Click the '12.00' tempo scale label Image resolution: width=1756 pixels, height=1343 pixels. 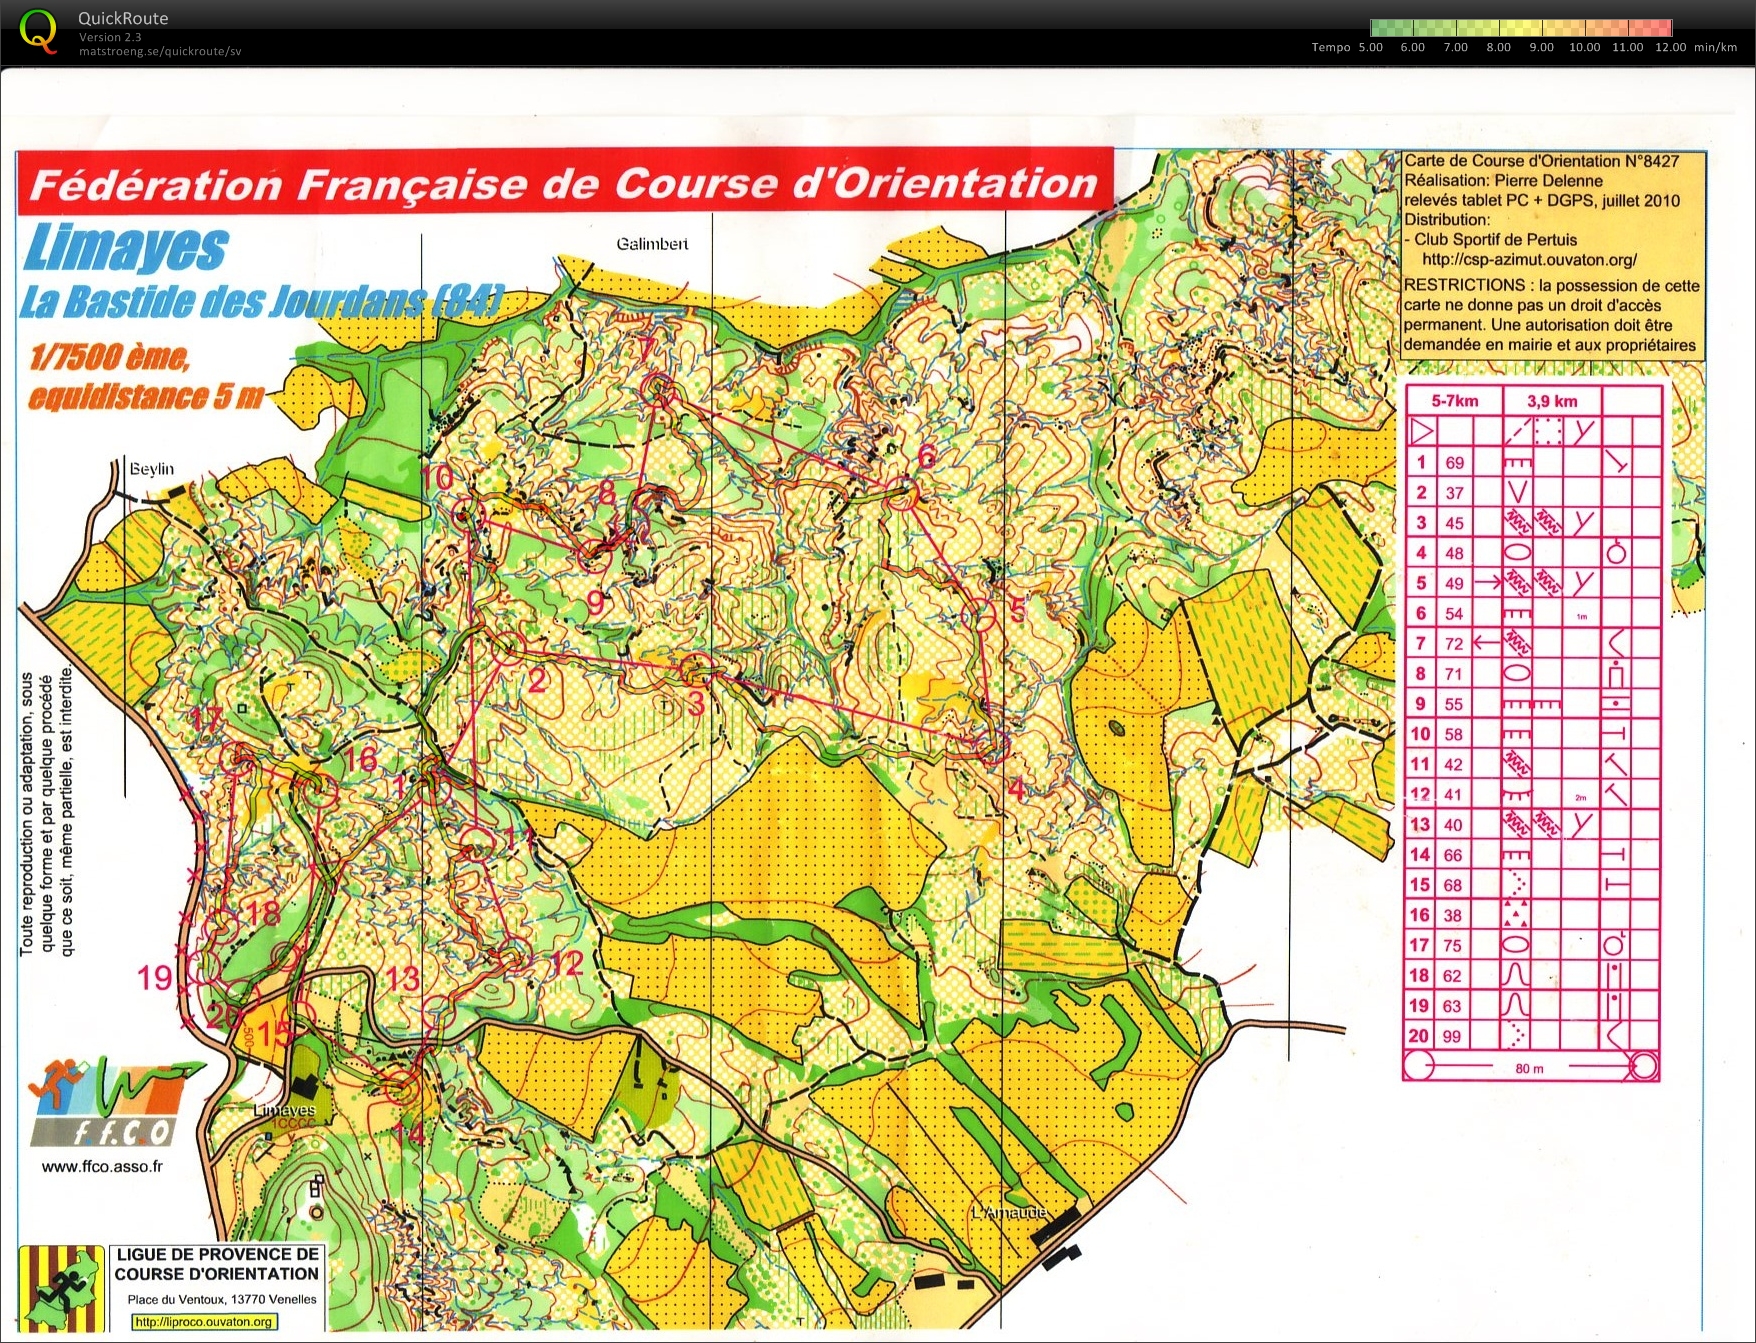pos(1670,47)
